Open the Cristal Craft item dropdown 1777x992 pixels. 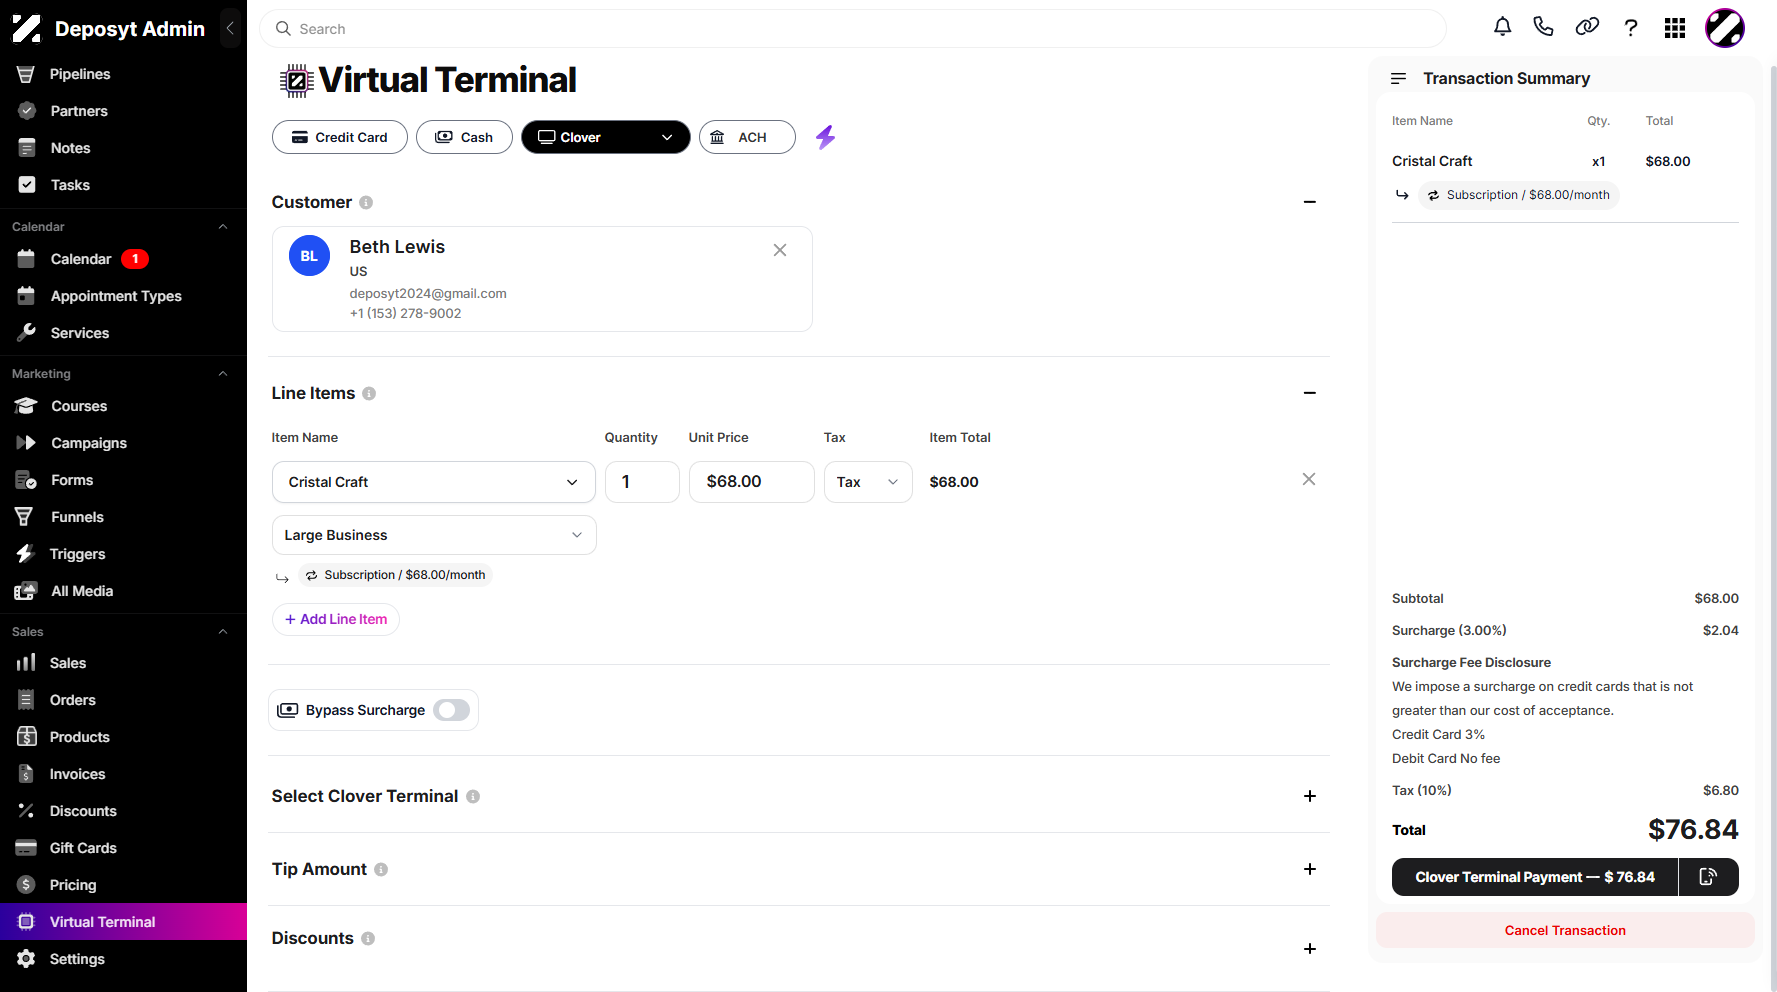pyautogui.click(x=433, y=482)
